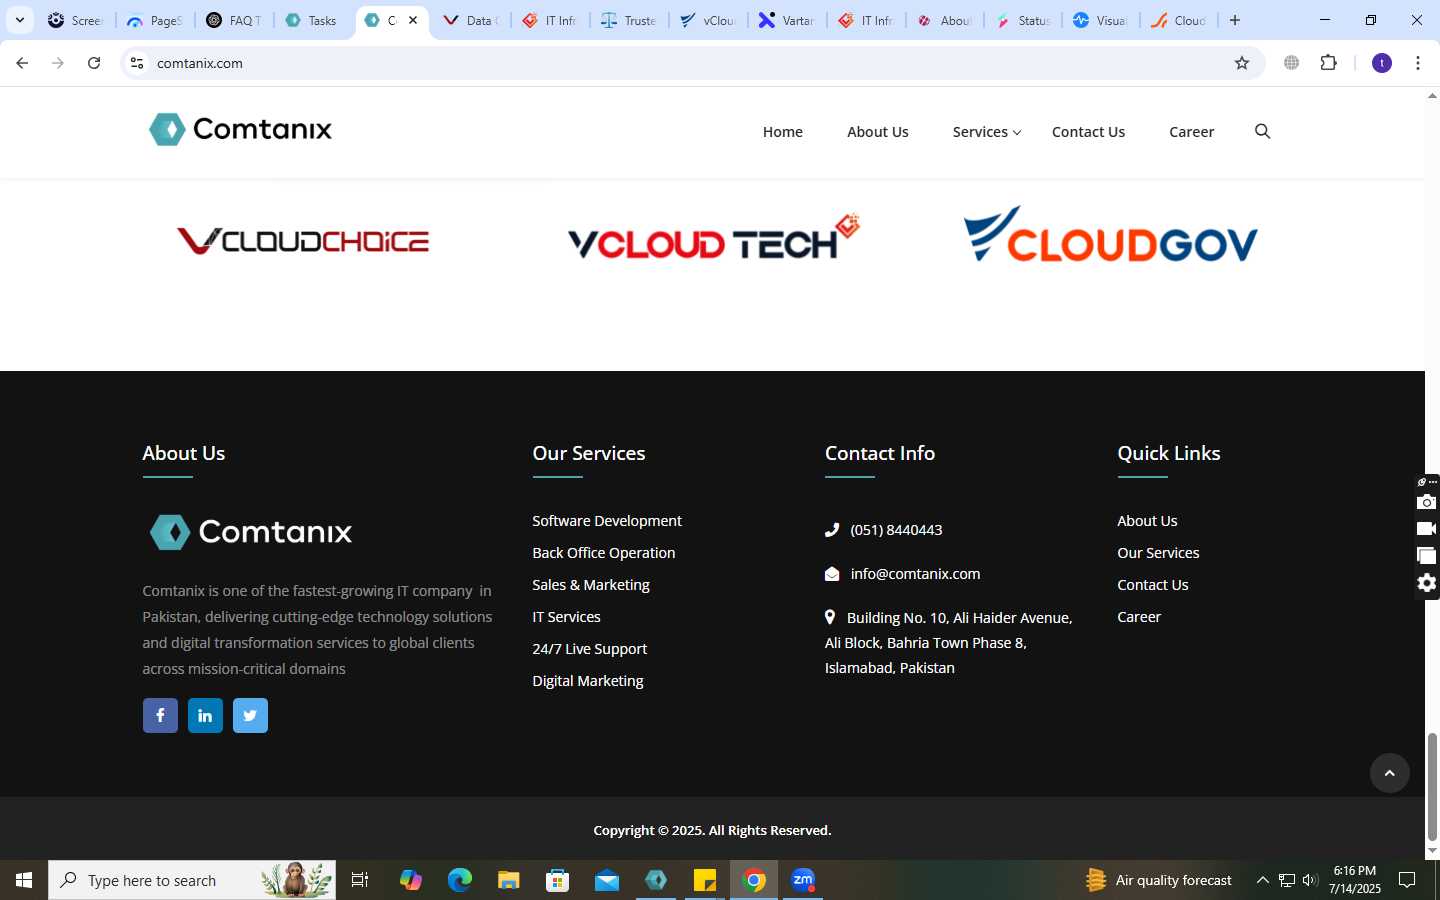Click the video record icon on right edge
The width and height of the screenshot is (1440, 900).
tap(1427, 529)
